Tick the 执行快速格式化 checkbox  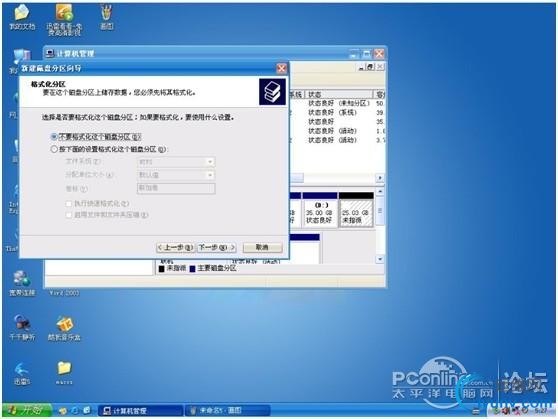tap(69, 204)
